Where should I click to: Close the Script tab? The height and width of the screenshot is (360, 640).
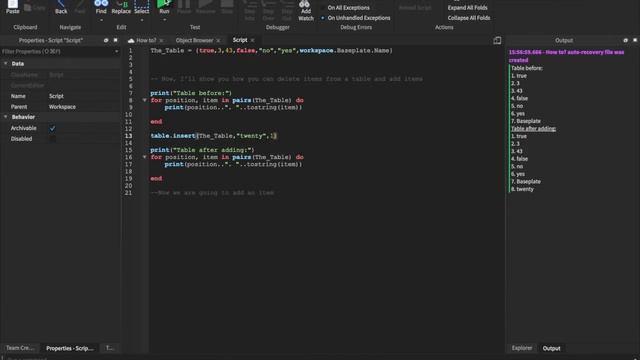252,40
